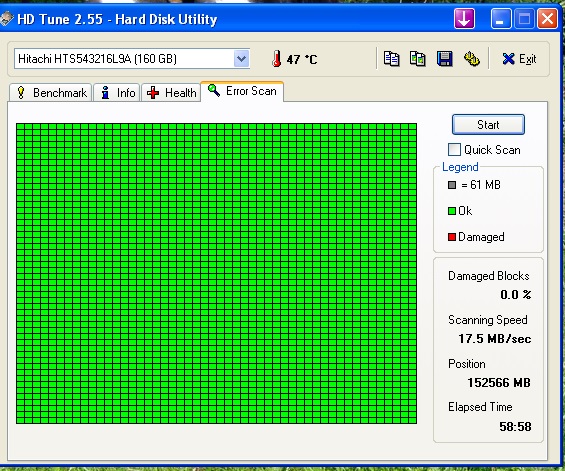Click the gray 61 MB legend block
The width and height of the screenshot is (565, 471).
pos(452,185)
